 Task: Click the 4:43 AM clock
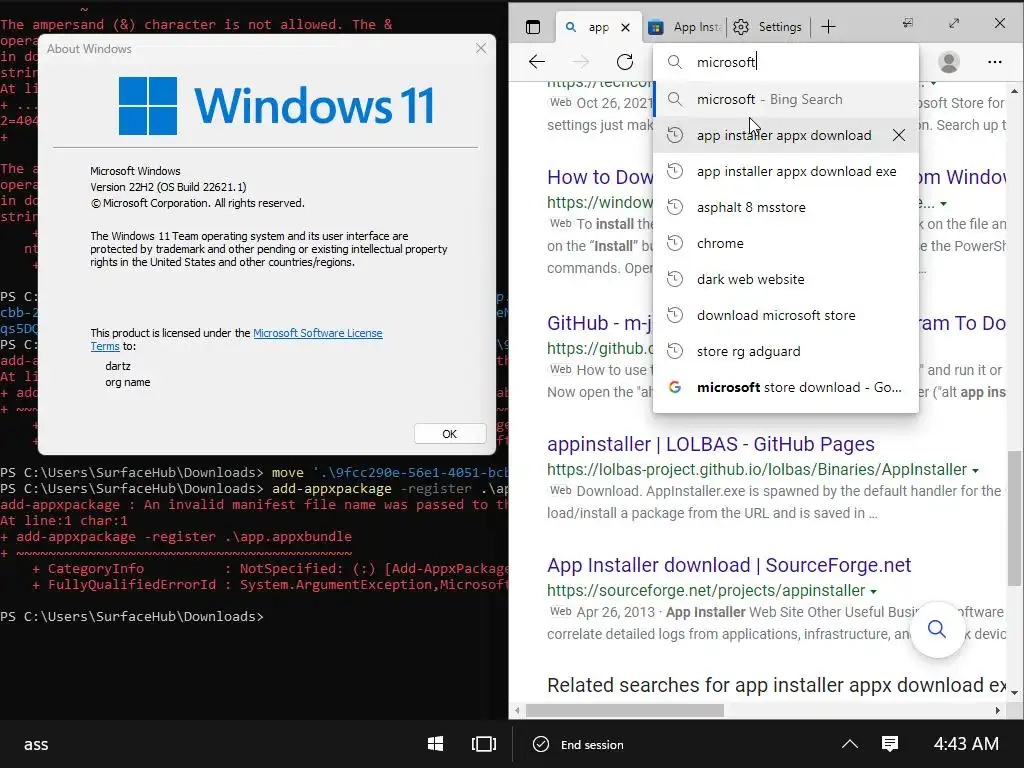(966, 744)
